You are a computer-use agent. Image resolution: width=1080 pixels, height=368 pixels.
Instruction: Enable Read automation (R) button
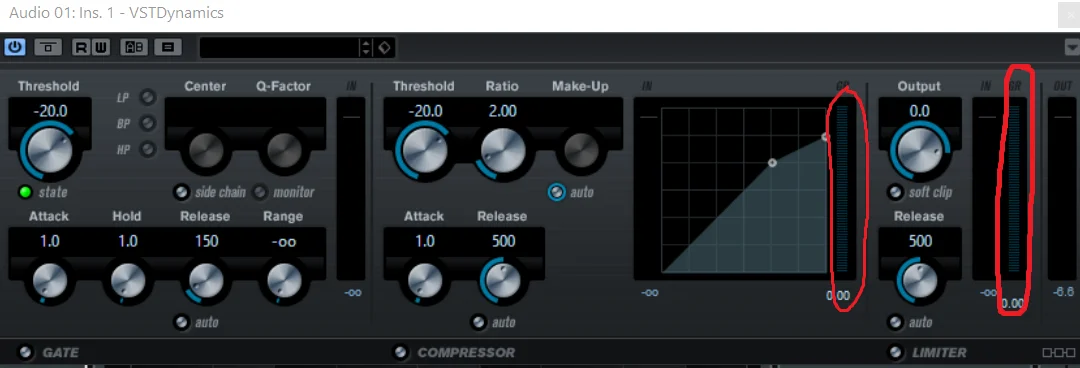(x=81, y=48)
